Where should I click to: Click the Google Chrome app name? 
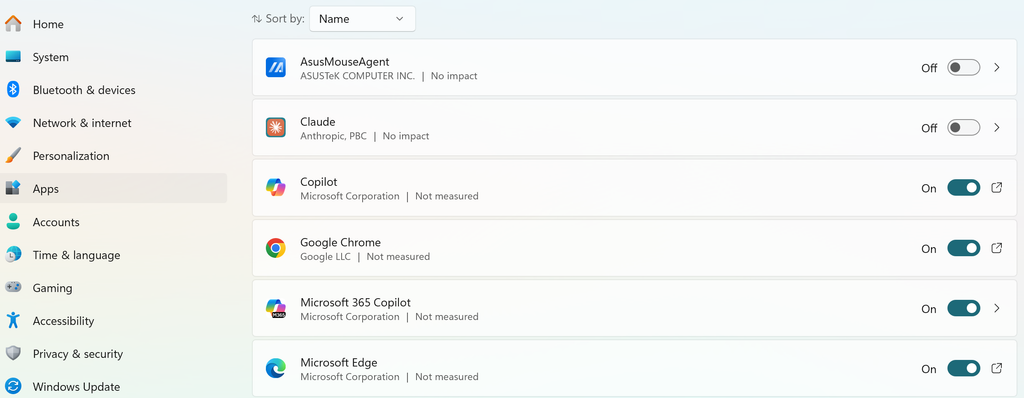[x=340, y=242]
